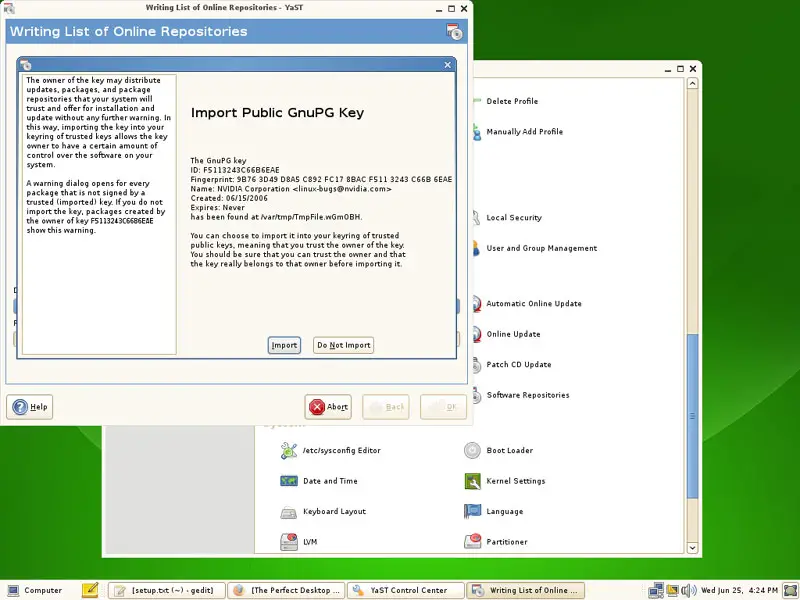The height and width of the screenshot is (600, 800).
Task: Click the note-taking pencil icon in taskbar
Action: 90,590
